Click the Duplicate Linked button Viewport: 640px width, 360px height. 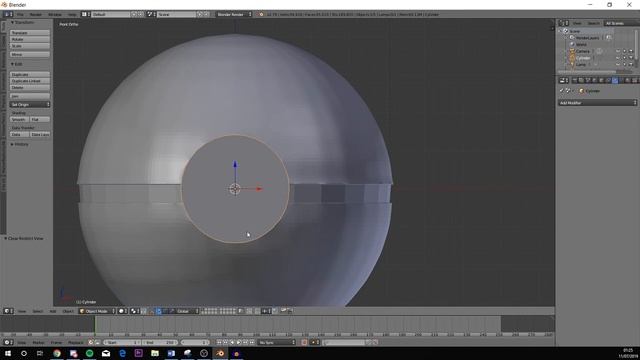pyautogui.click(x=30, y=81)
